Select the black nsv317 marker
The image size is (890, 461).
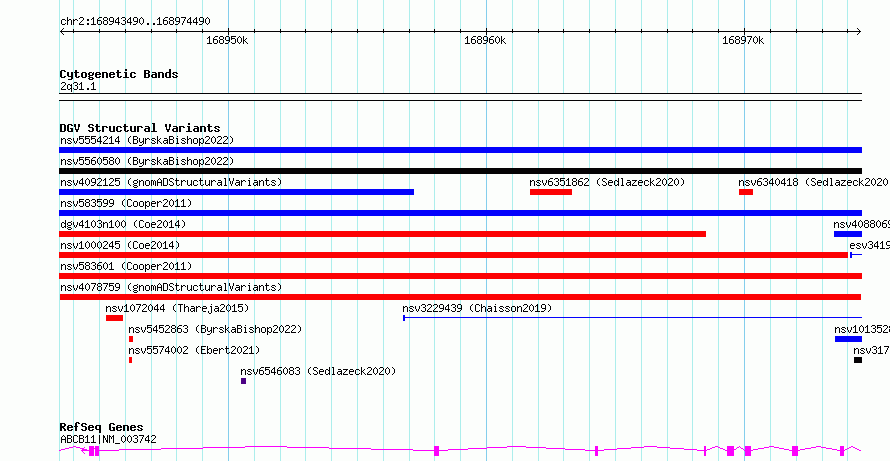point(858,360)
